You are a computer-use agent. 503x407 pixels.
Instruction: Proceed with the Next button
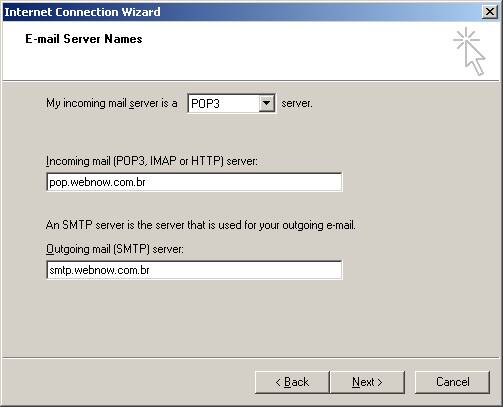point(367,382)
